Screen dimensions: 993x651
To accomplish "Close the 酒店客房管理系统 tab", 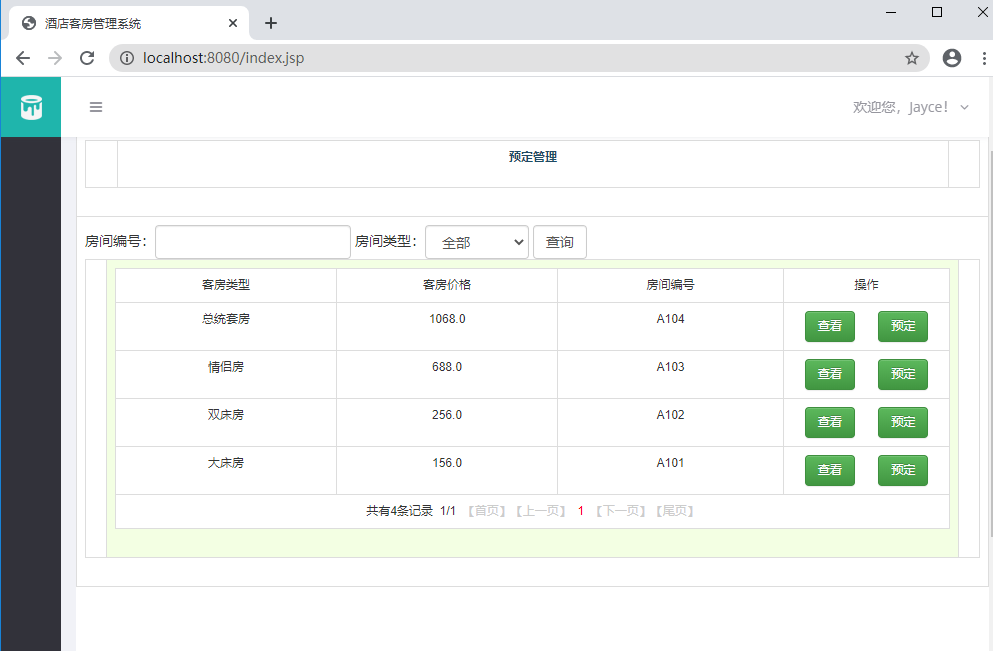I will [x=232, y=23].
